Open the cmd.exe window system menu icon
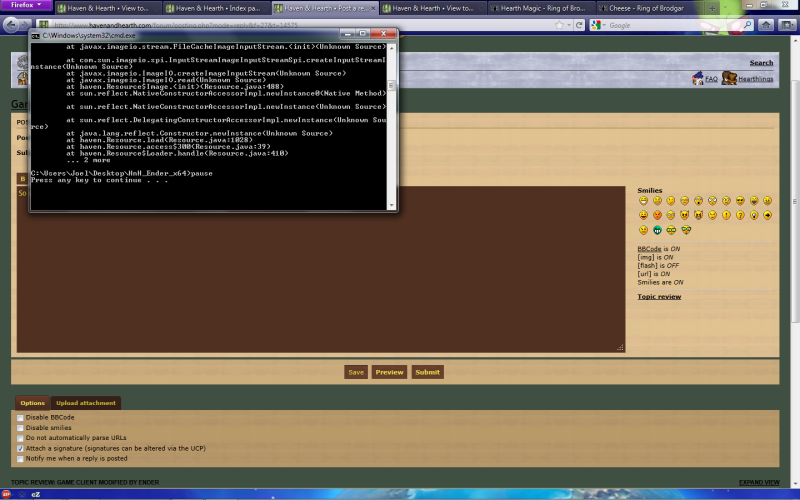The width and height of the screenshot is (800, 500). click(x=35, y=36)
